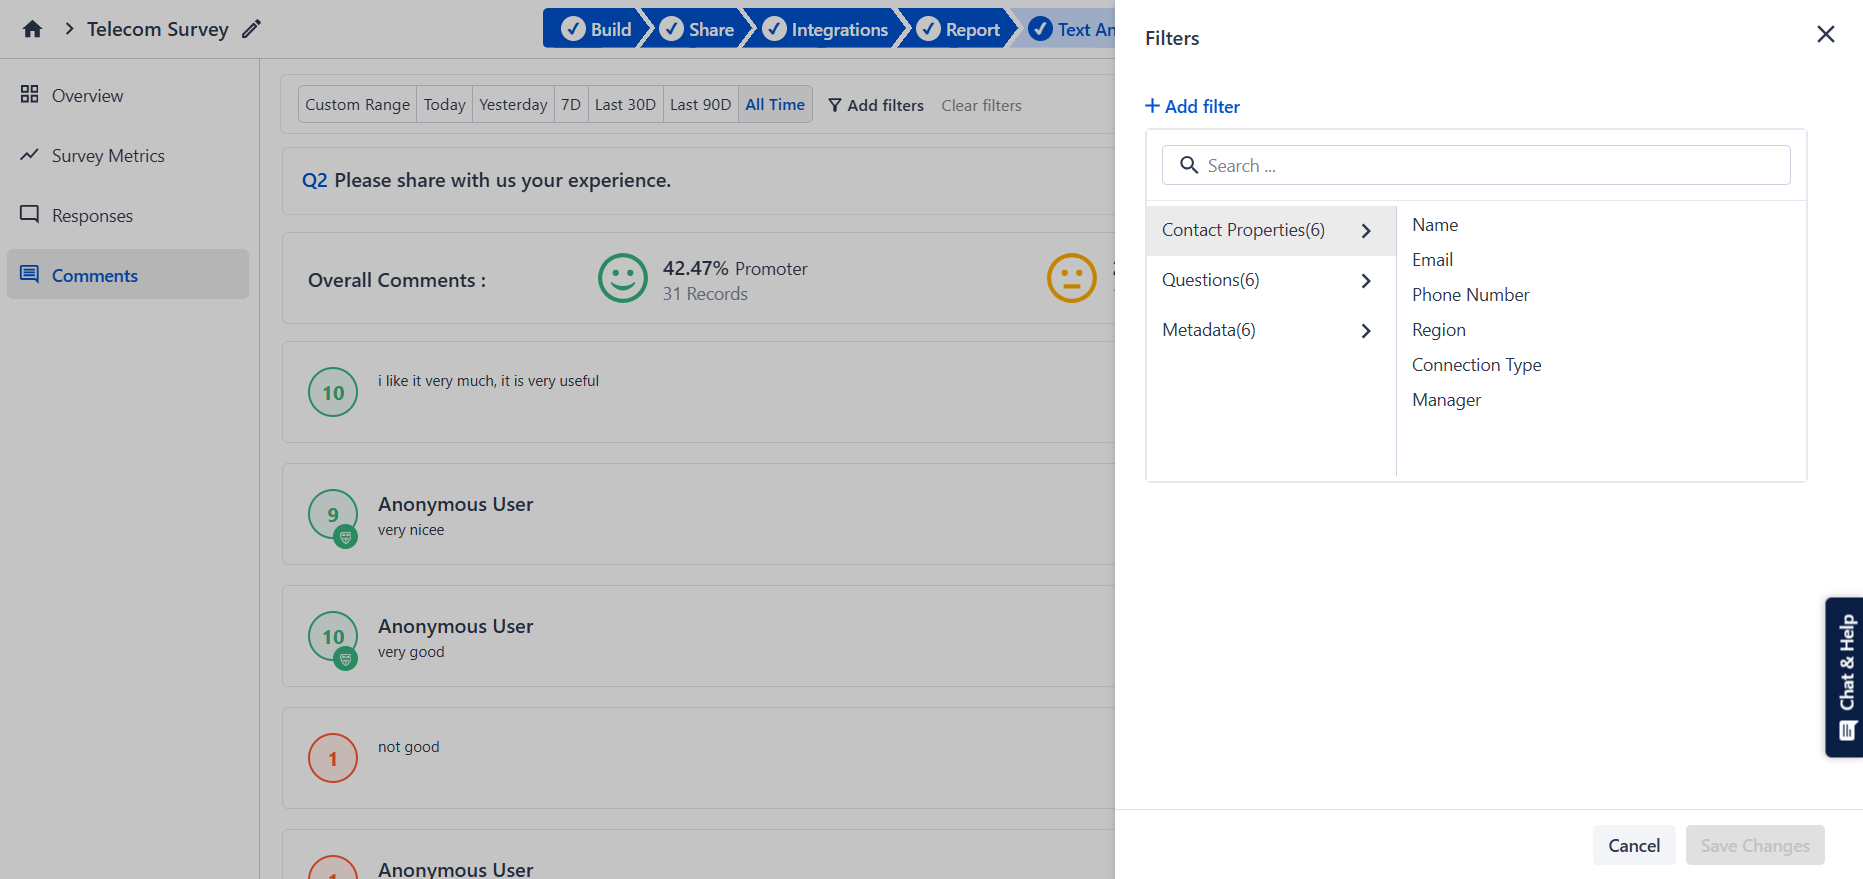Click the Chat & Help side widget

[1845, 677]
